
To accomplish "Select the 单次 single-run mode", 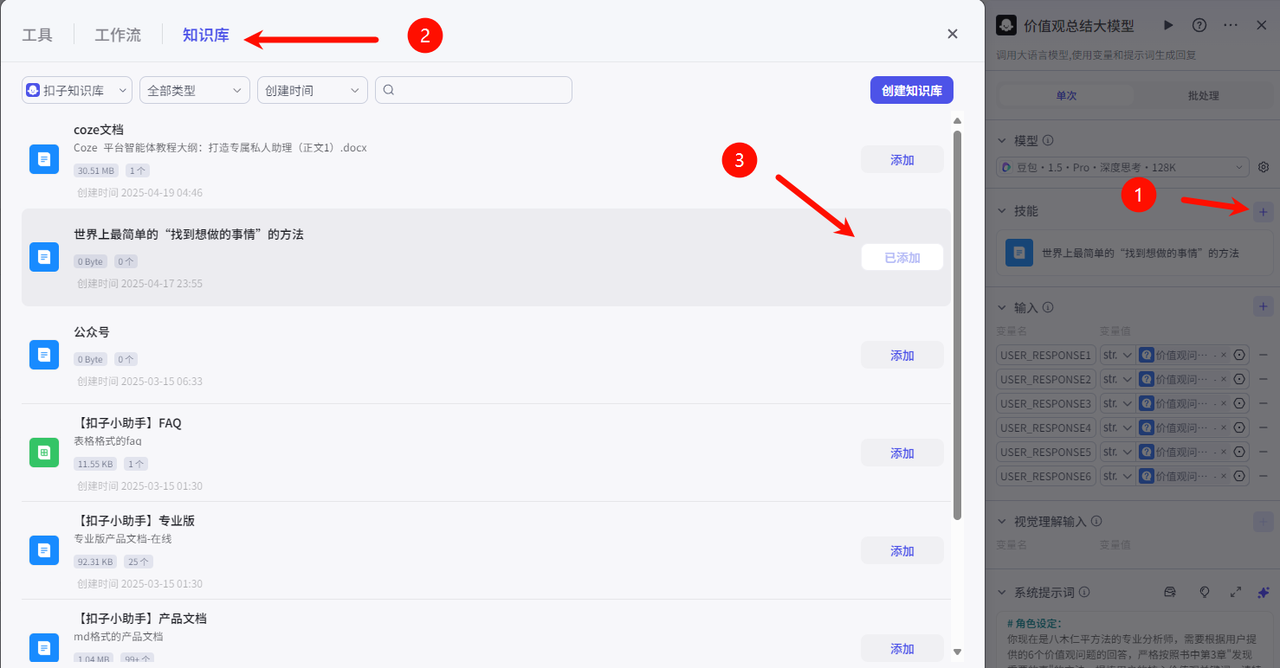I will click(1066, 95).
